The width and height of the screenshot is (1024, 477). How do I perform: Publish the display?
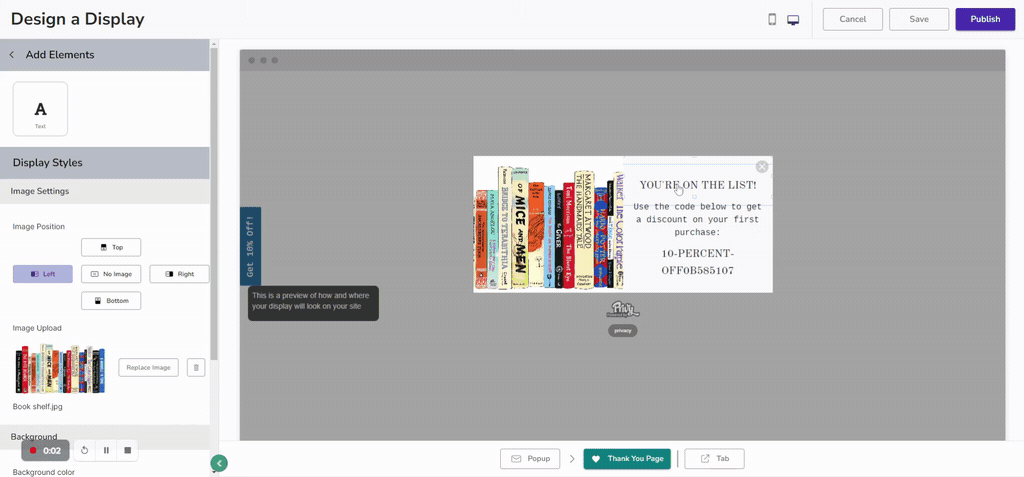click(985, 20)
